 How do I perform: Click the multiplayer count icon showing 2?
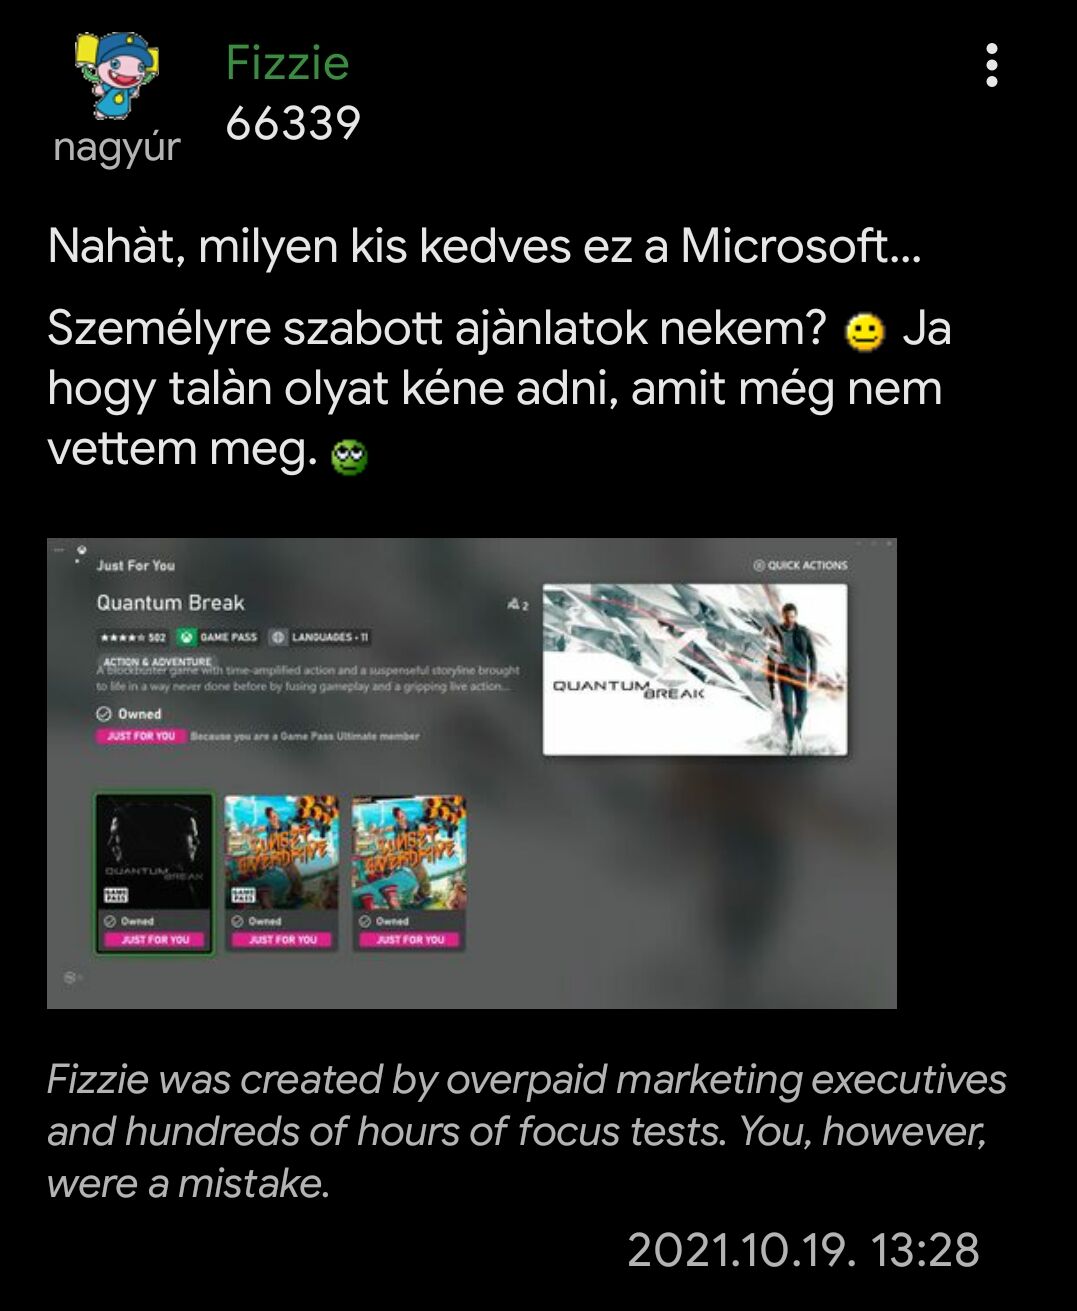(518, 604)
